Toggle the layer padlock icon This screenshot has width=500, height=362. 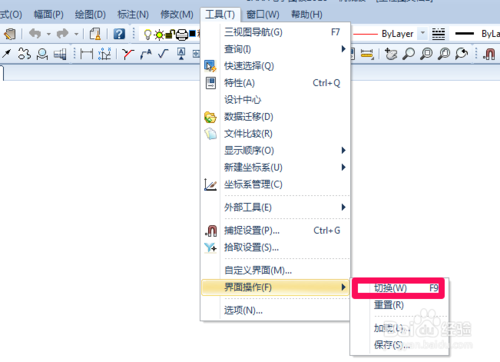[170, 34]
